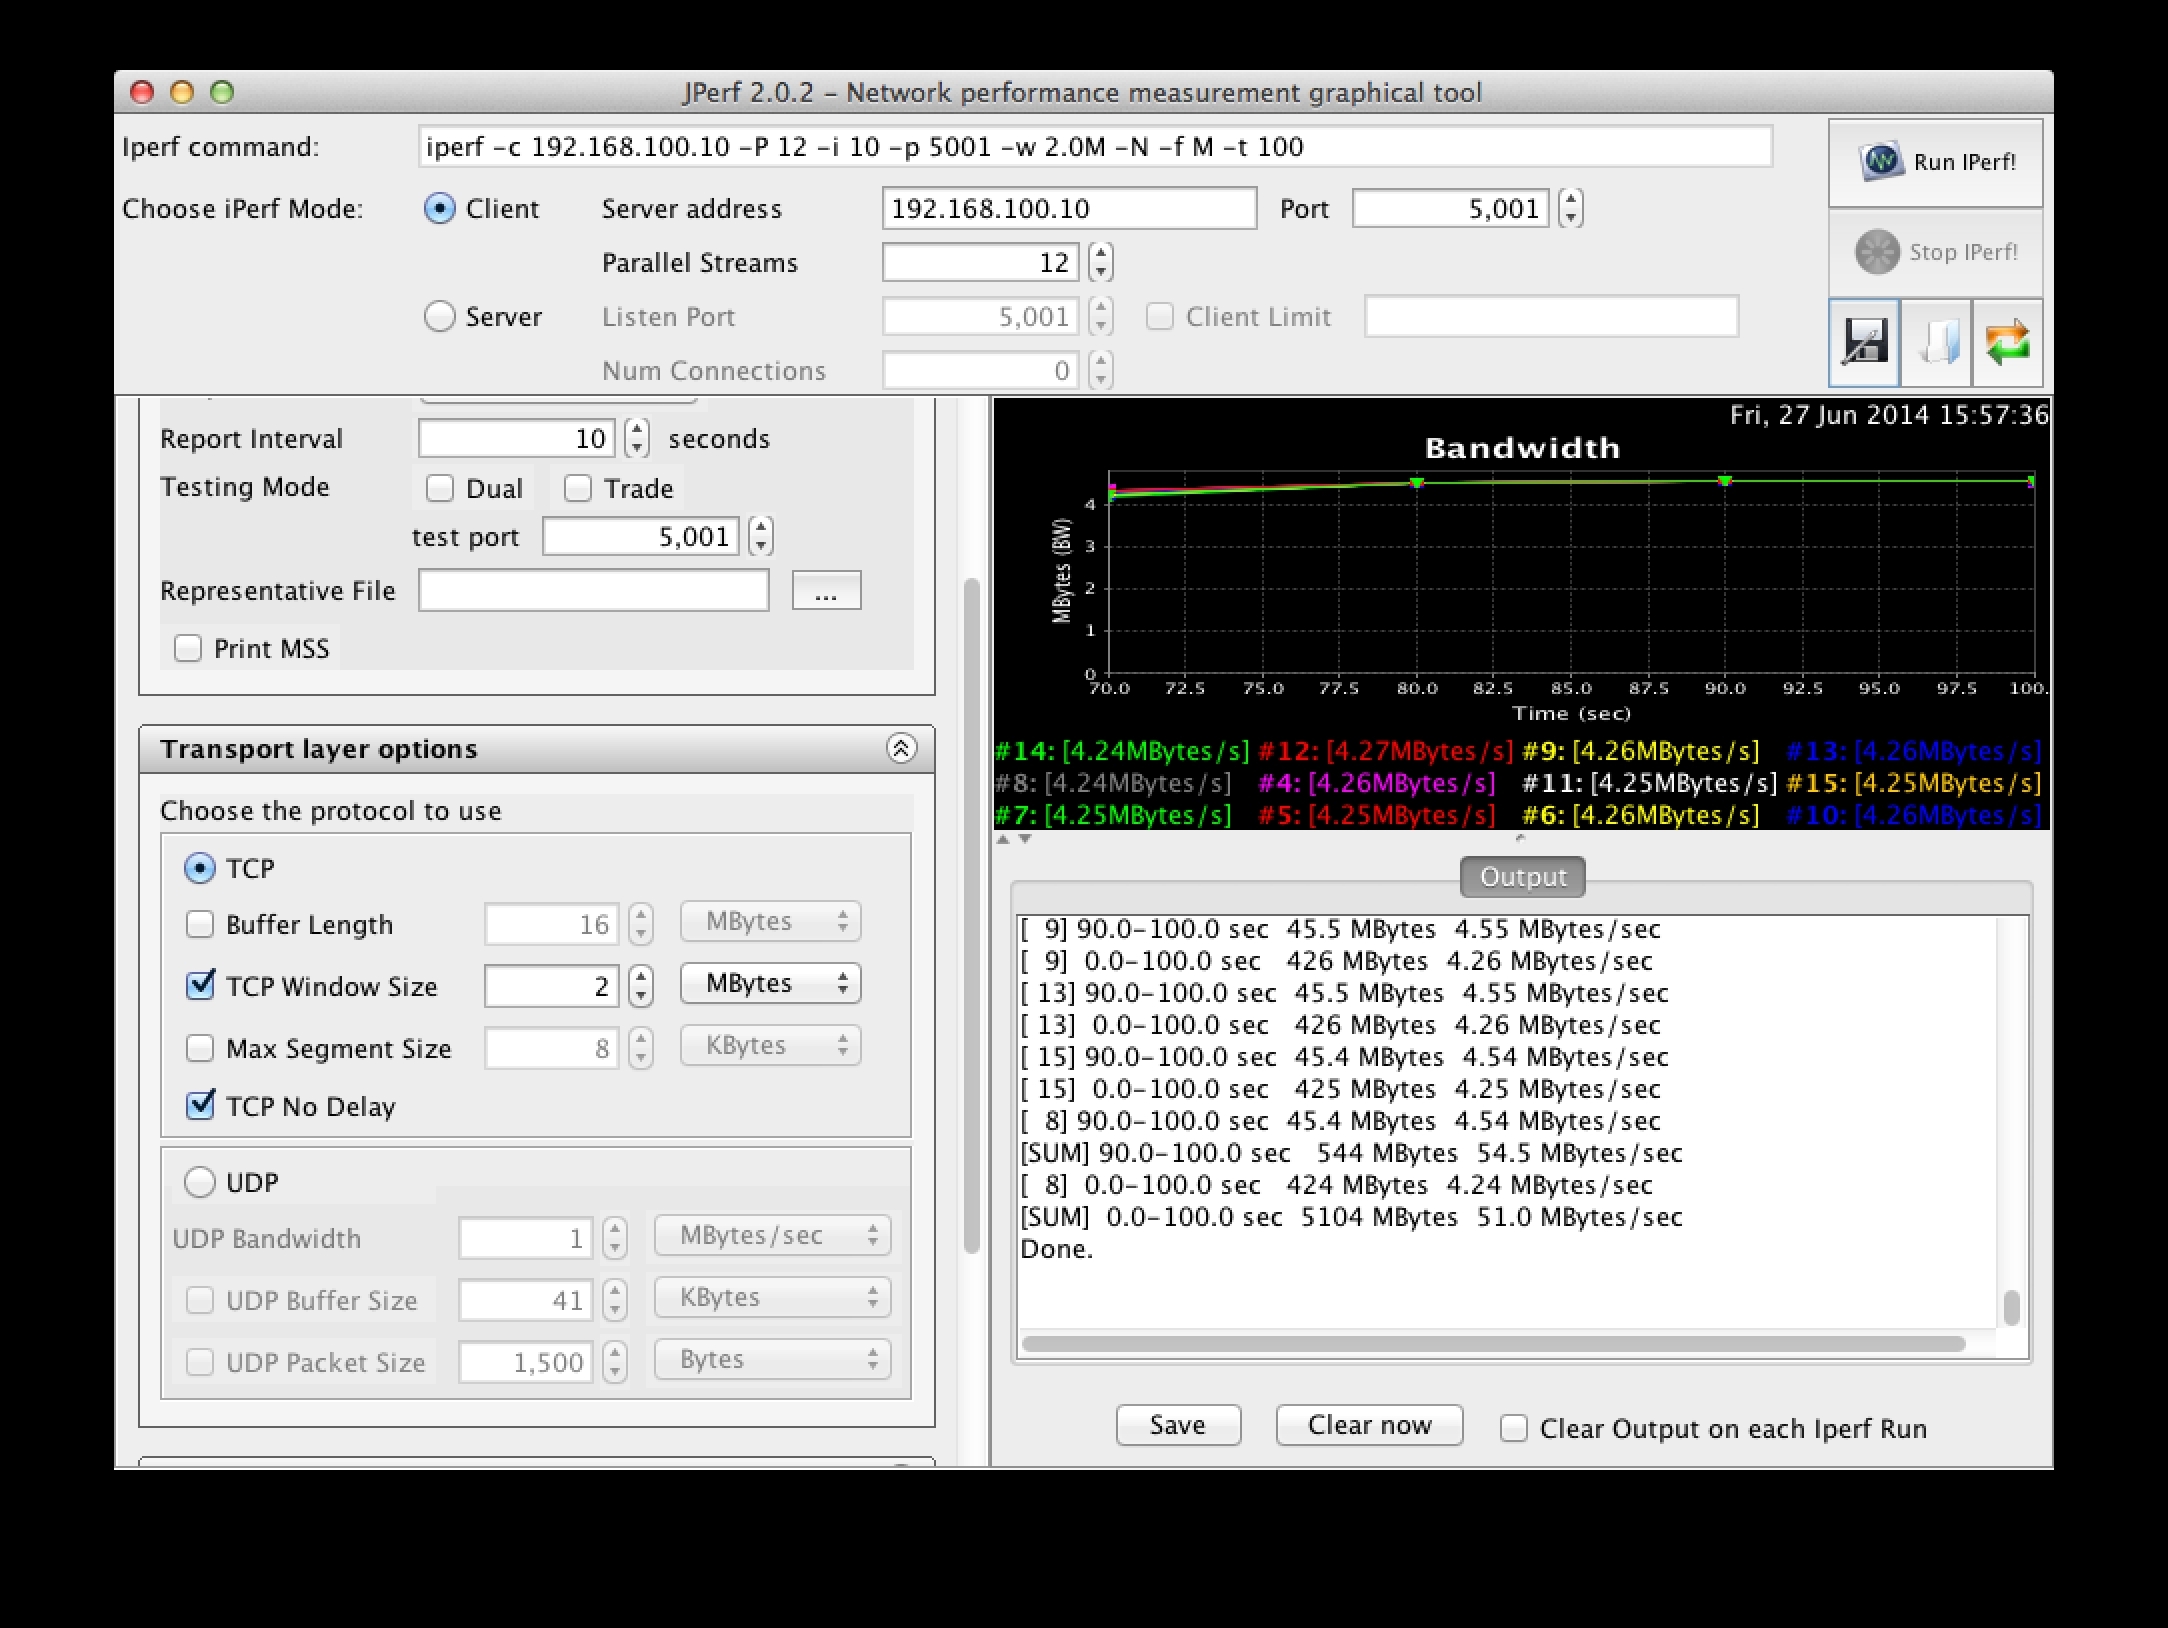Viewport: 2168px width, 1628px height.
Task: Click the graph splitter collapse arrows
Action: tap(1013, 839)
